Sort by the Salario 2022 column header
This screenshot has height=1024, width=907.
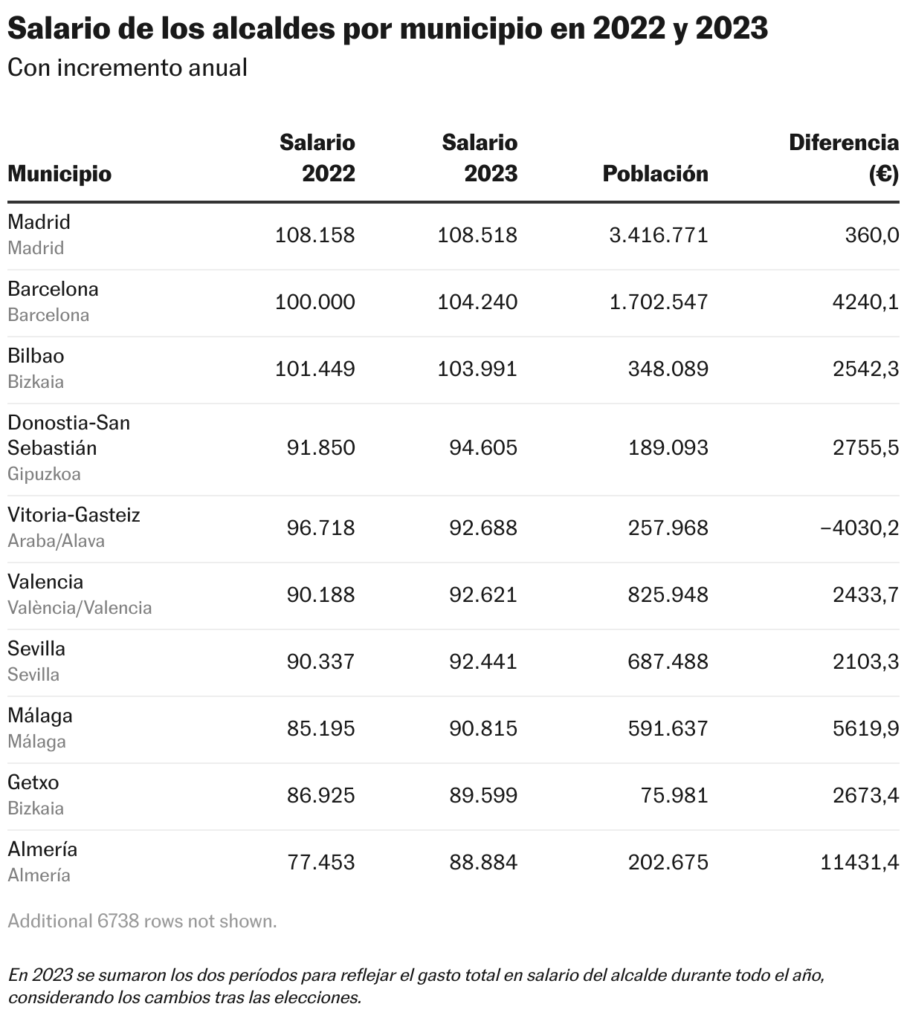[316, 158]
